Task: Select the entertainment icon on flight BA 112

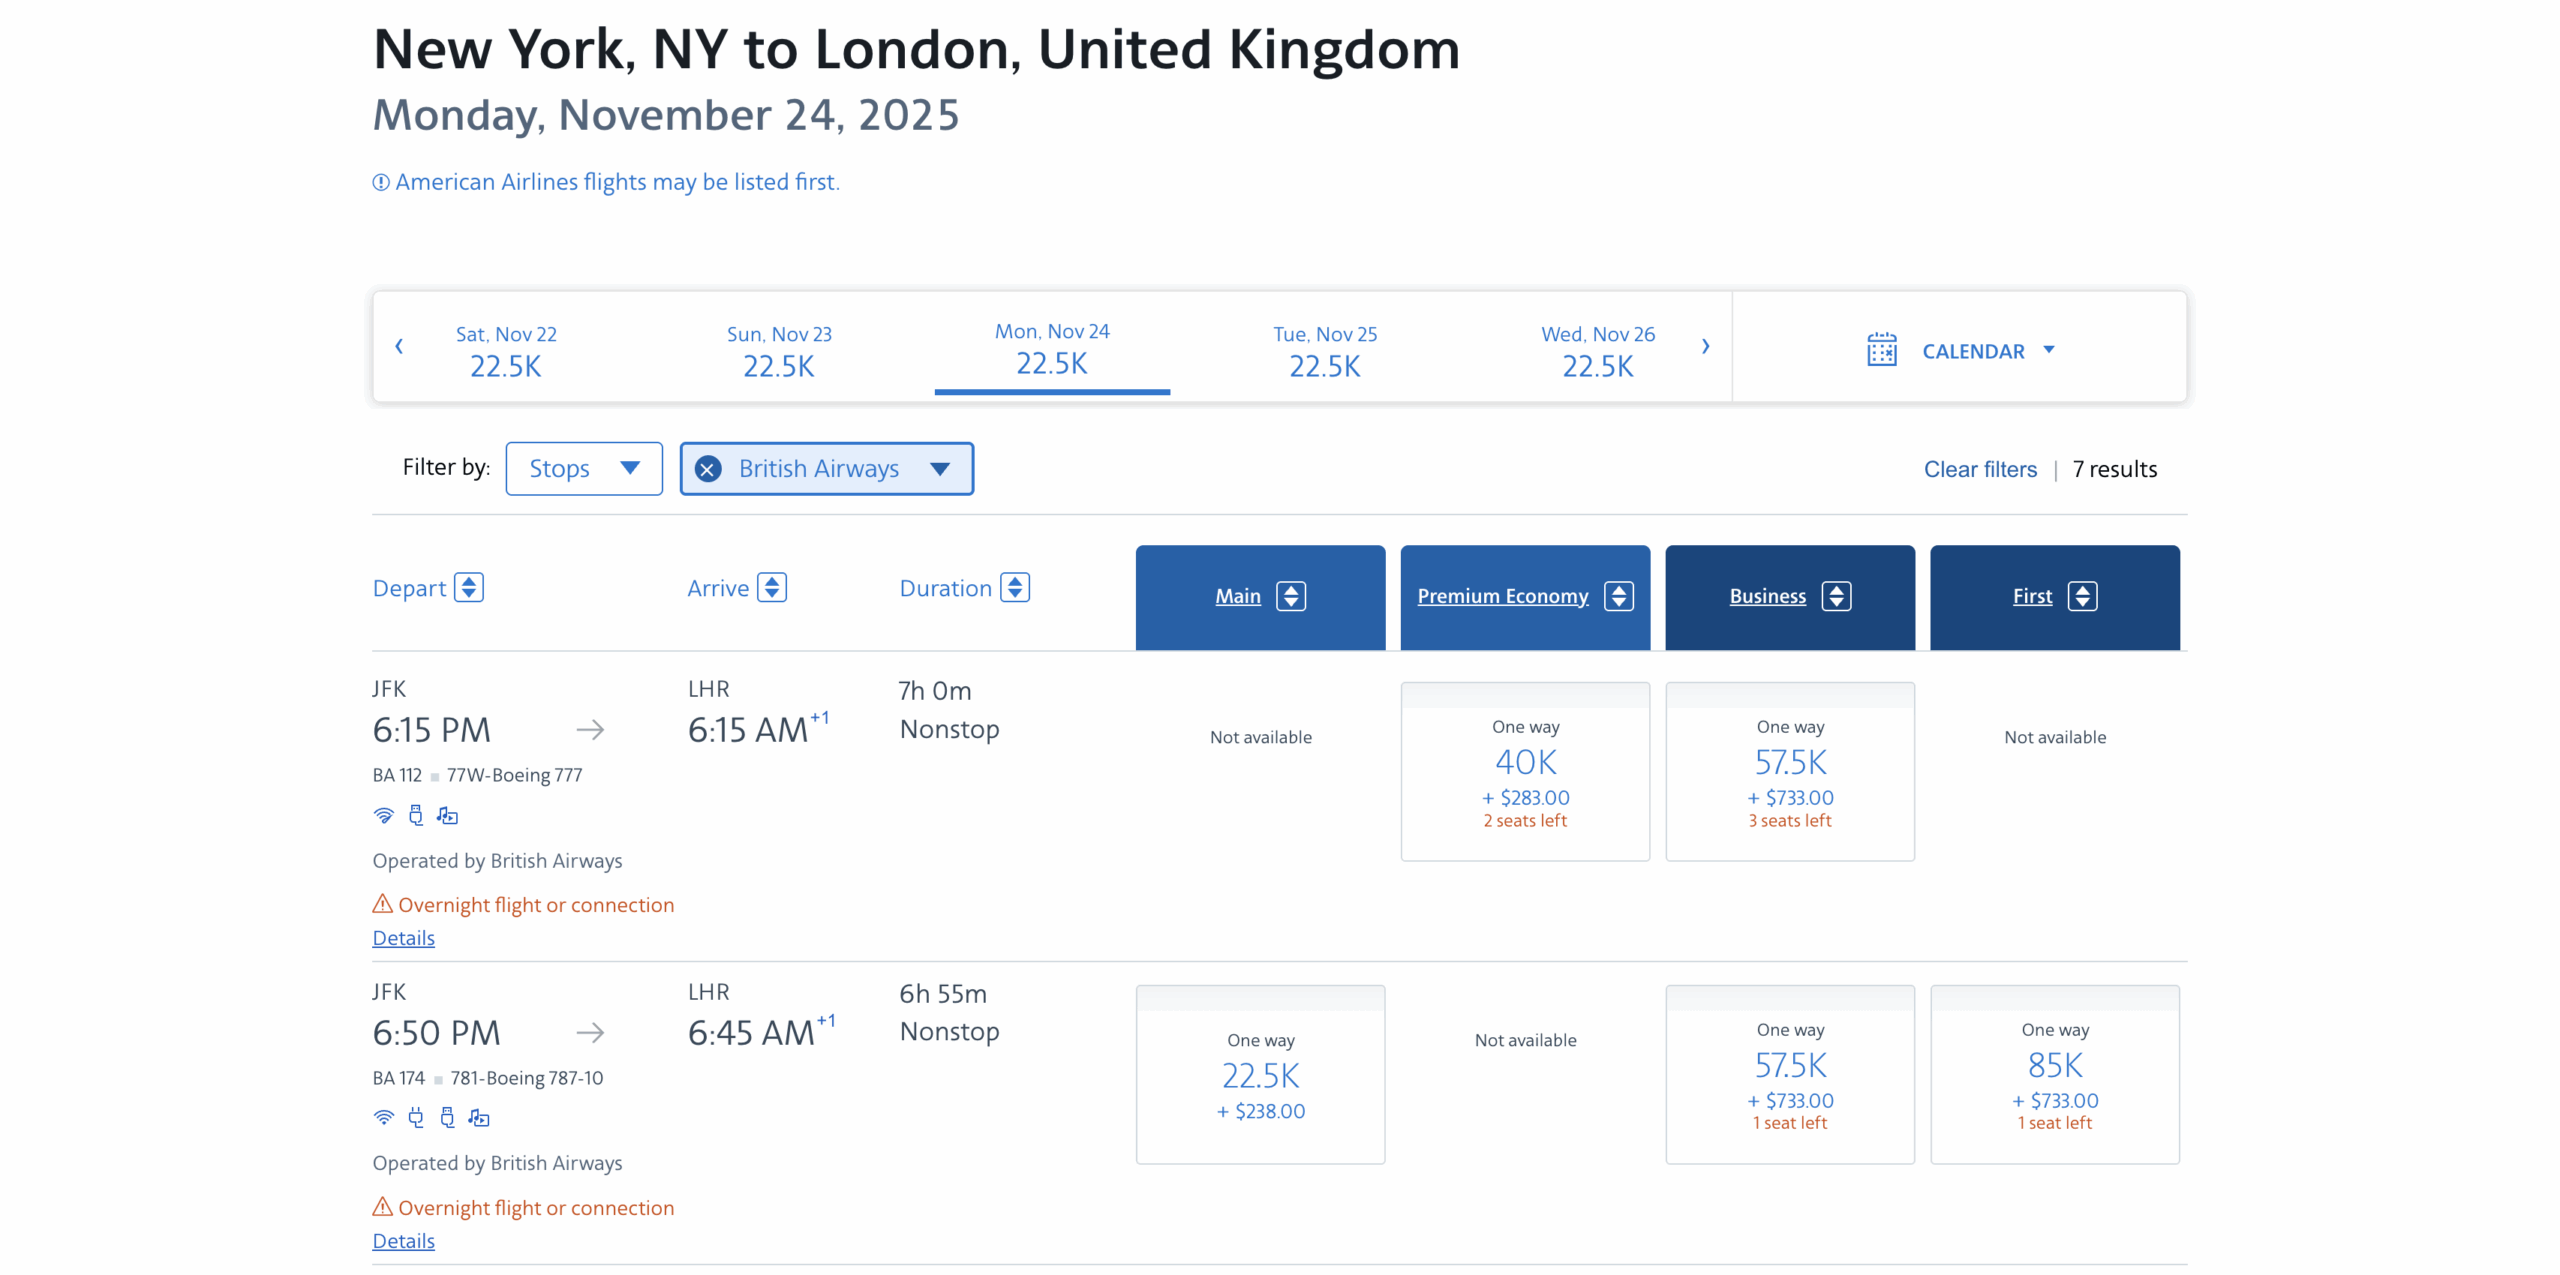Action: [447, 815]
